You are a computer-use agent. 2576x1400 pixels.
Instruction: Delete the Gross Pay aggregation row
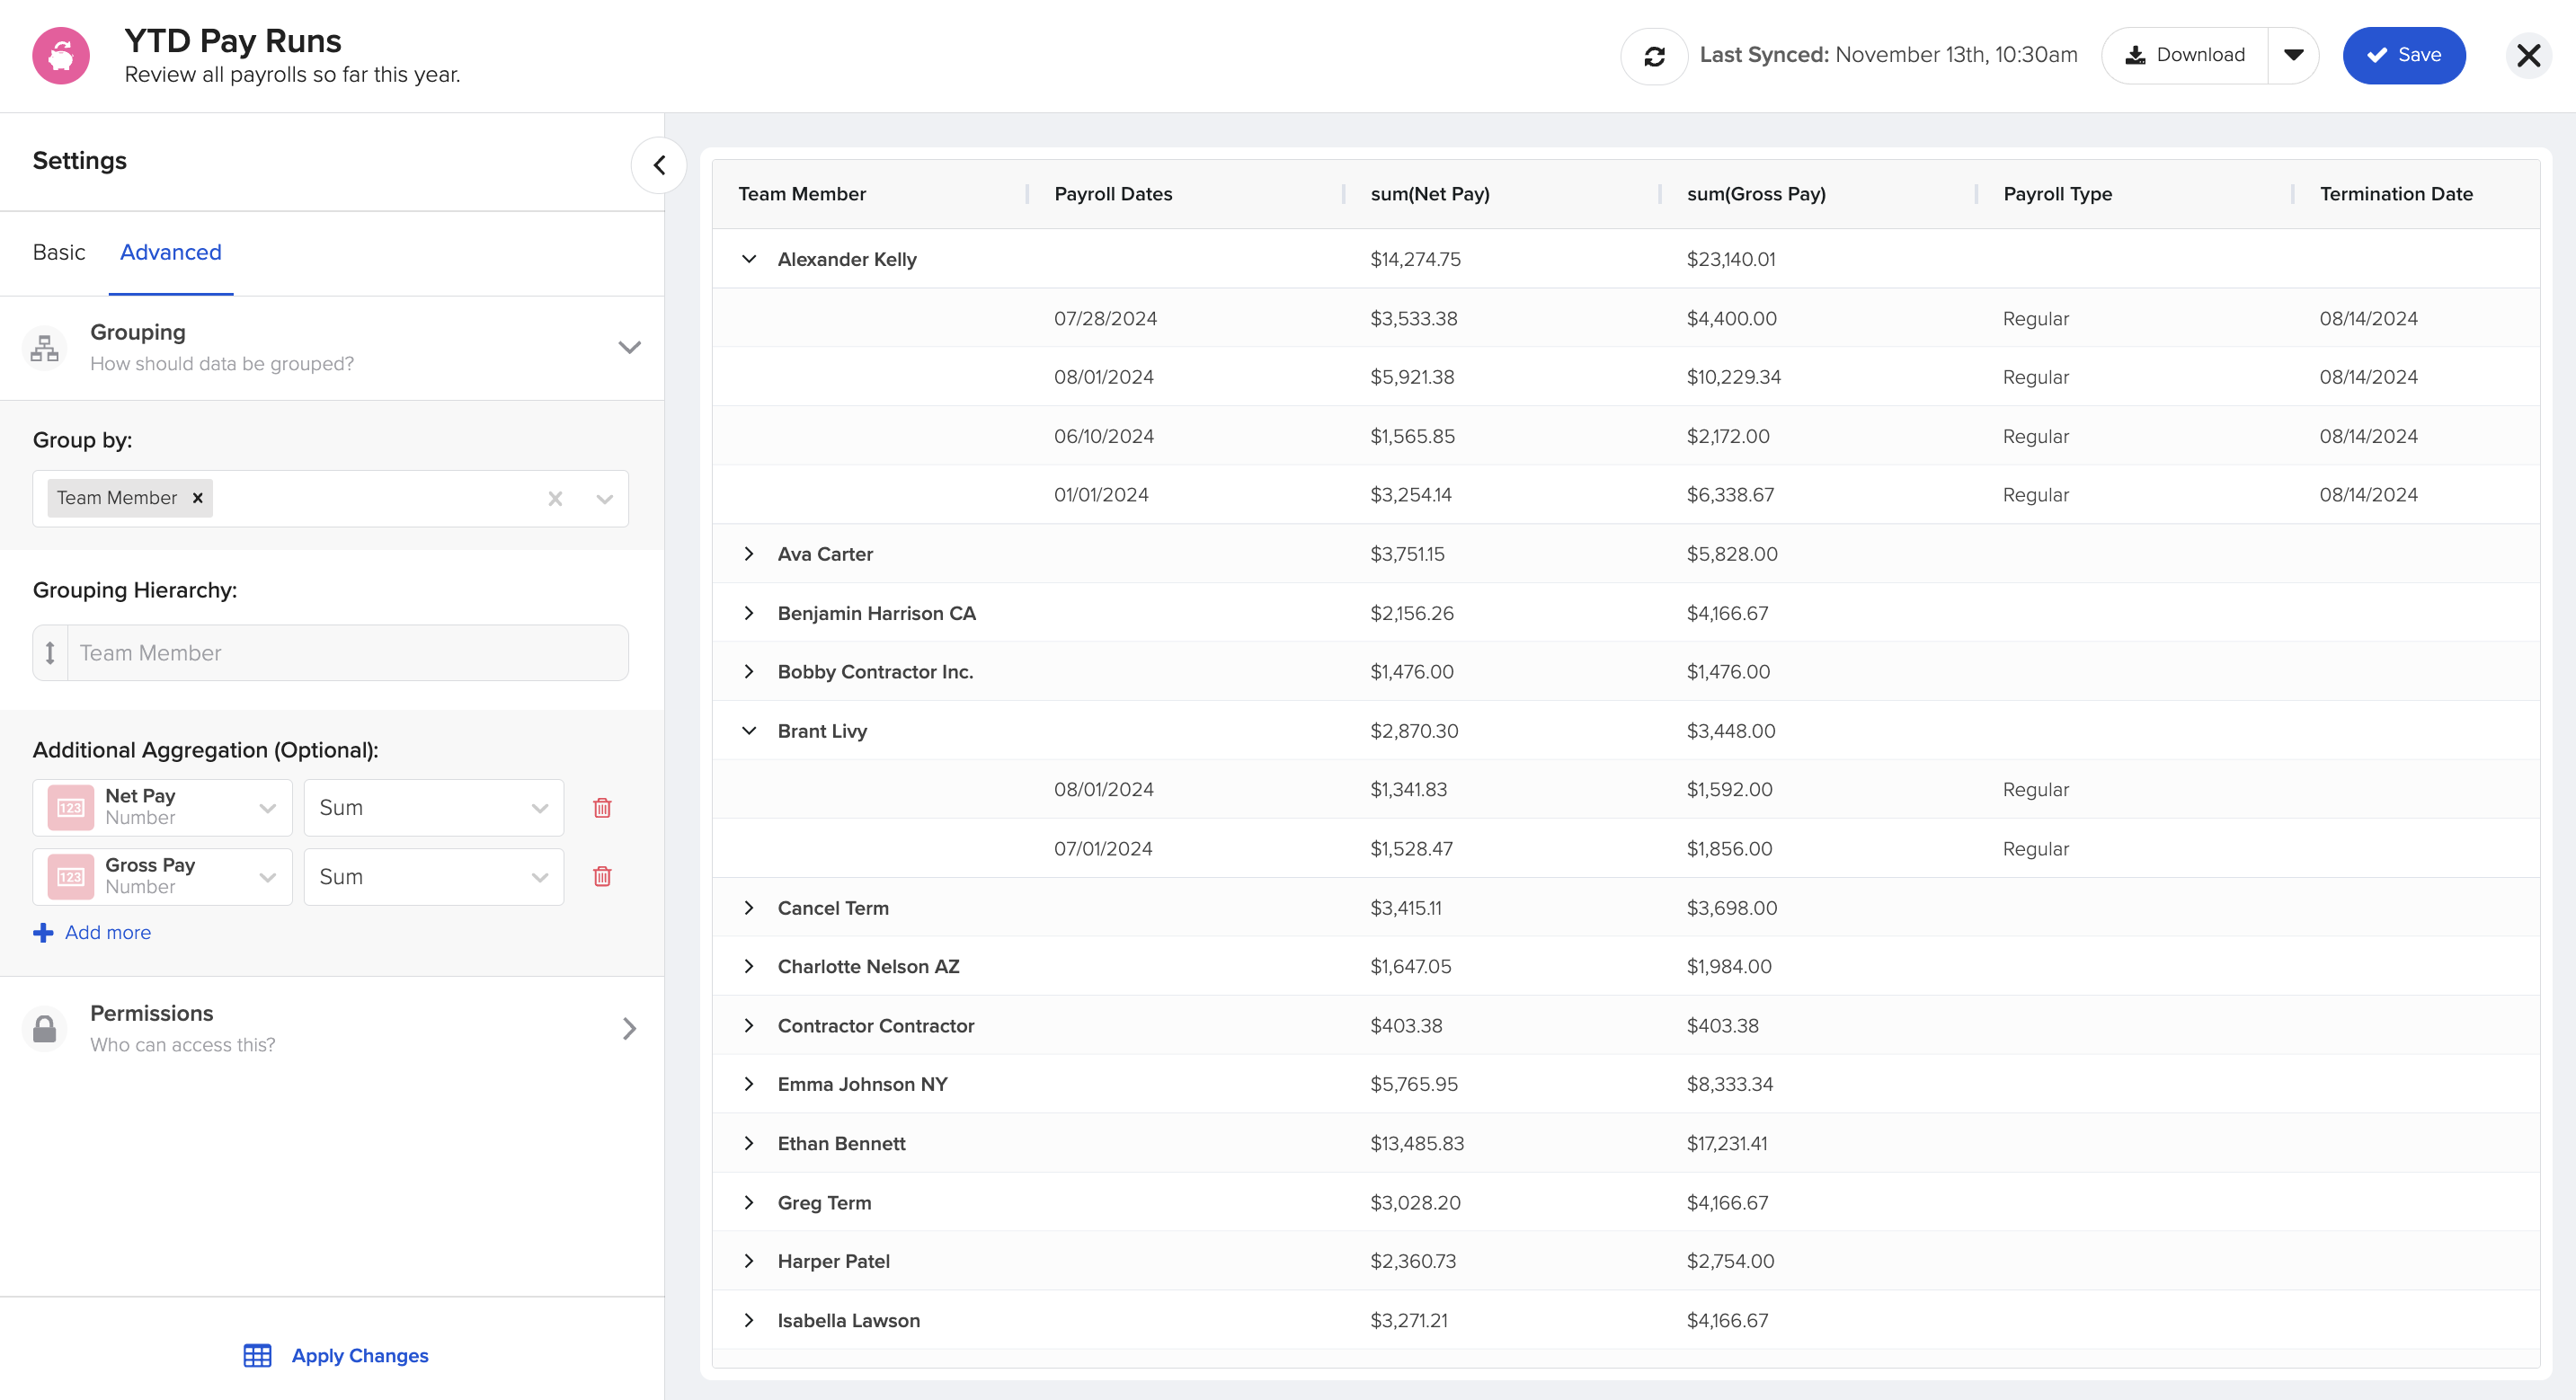coord(602,877)
